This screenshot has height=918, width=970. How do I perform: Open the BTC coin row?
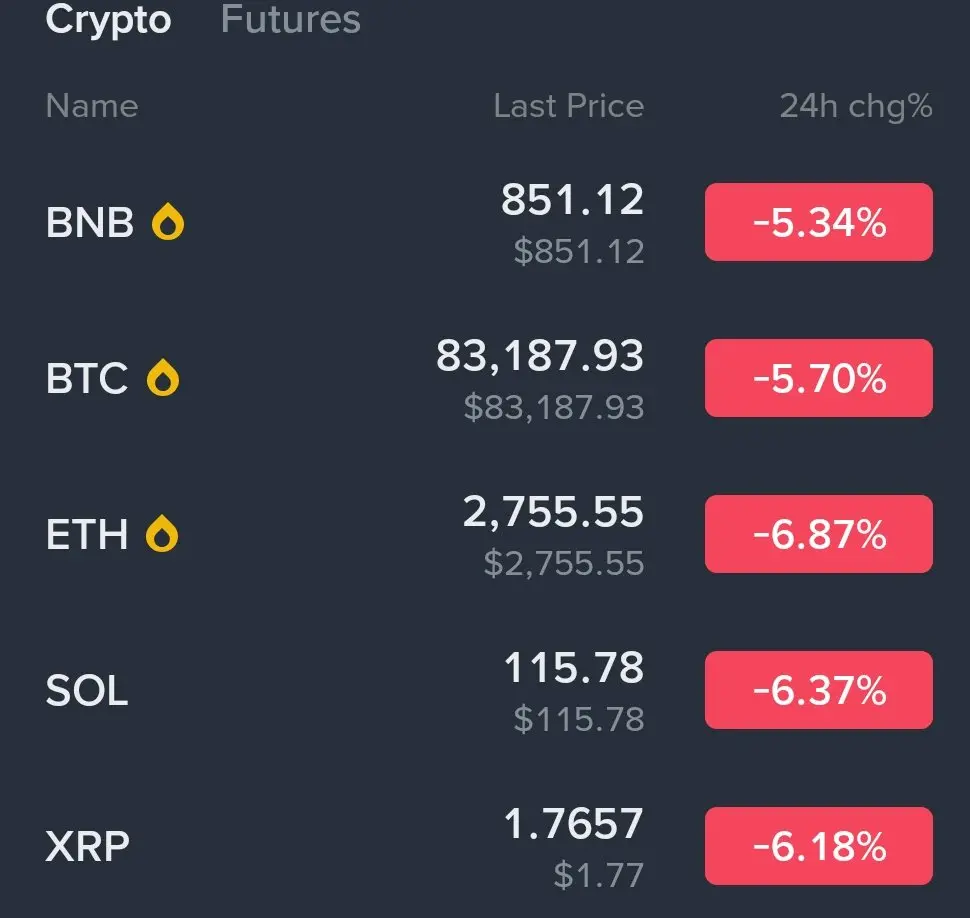click(87, 379)
